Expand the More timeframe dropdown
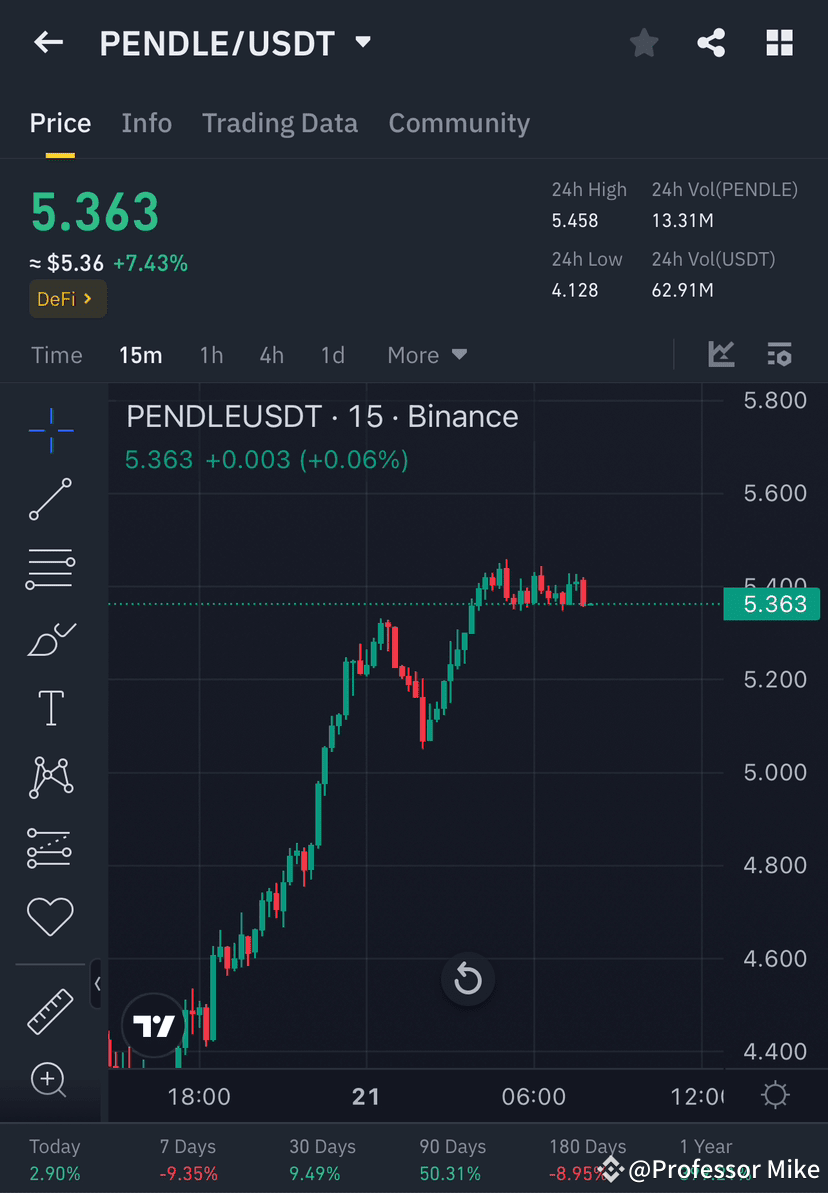828x1193 pixels. 426,355
